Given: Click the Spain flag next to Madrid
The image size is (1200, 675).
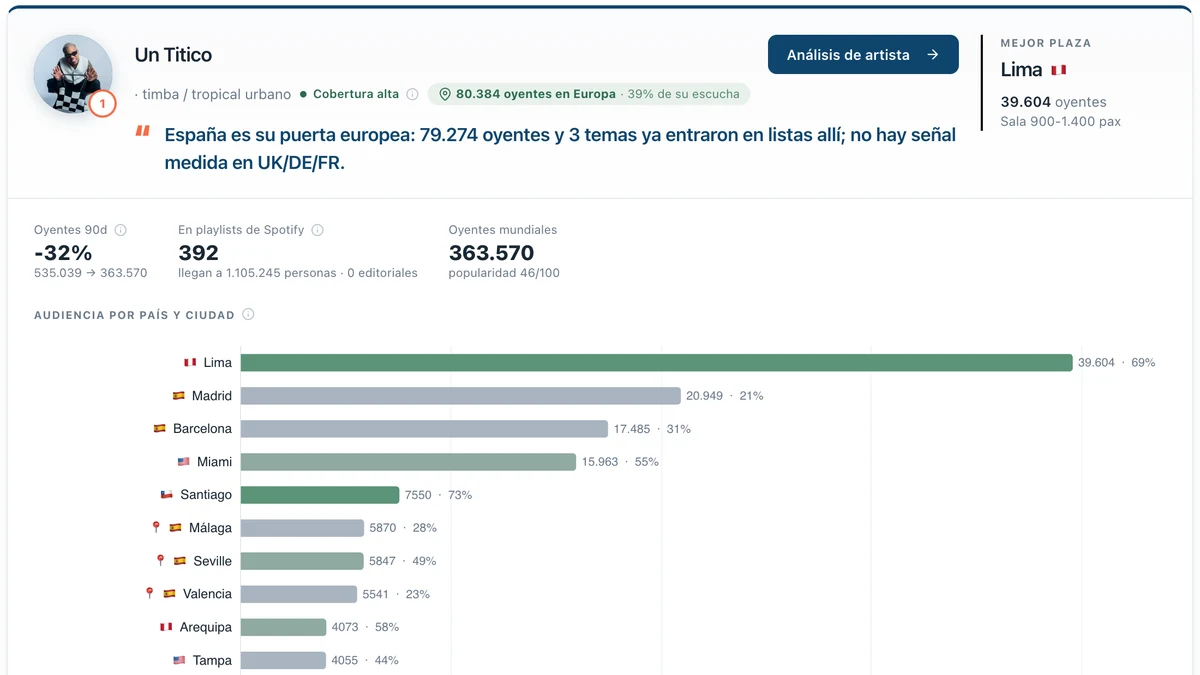Looking at the screenshot, I should [179, 396].
